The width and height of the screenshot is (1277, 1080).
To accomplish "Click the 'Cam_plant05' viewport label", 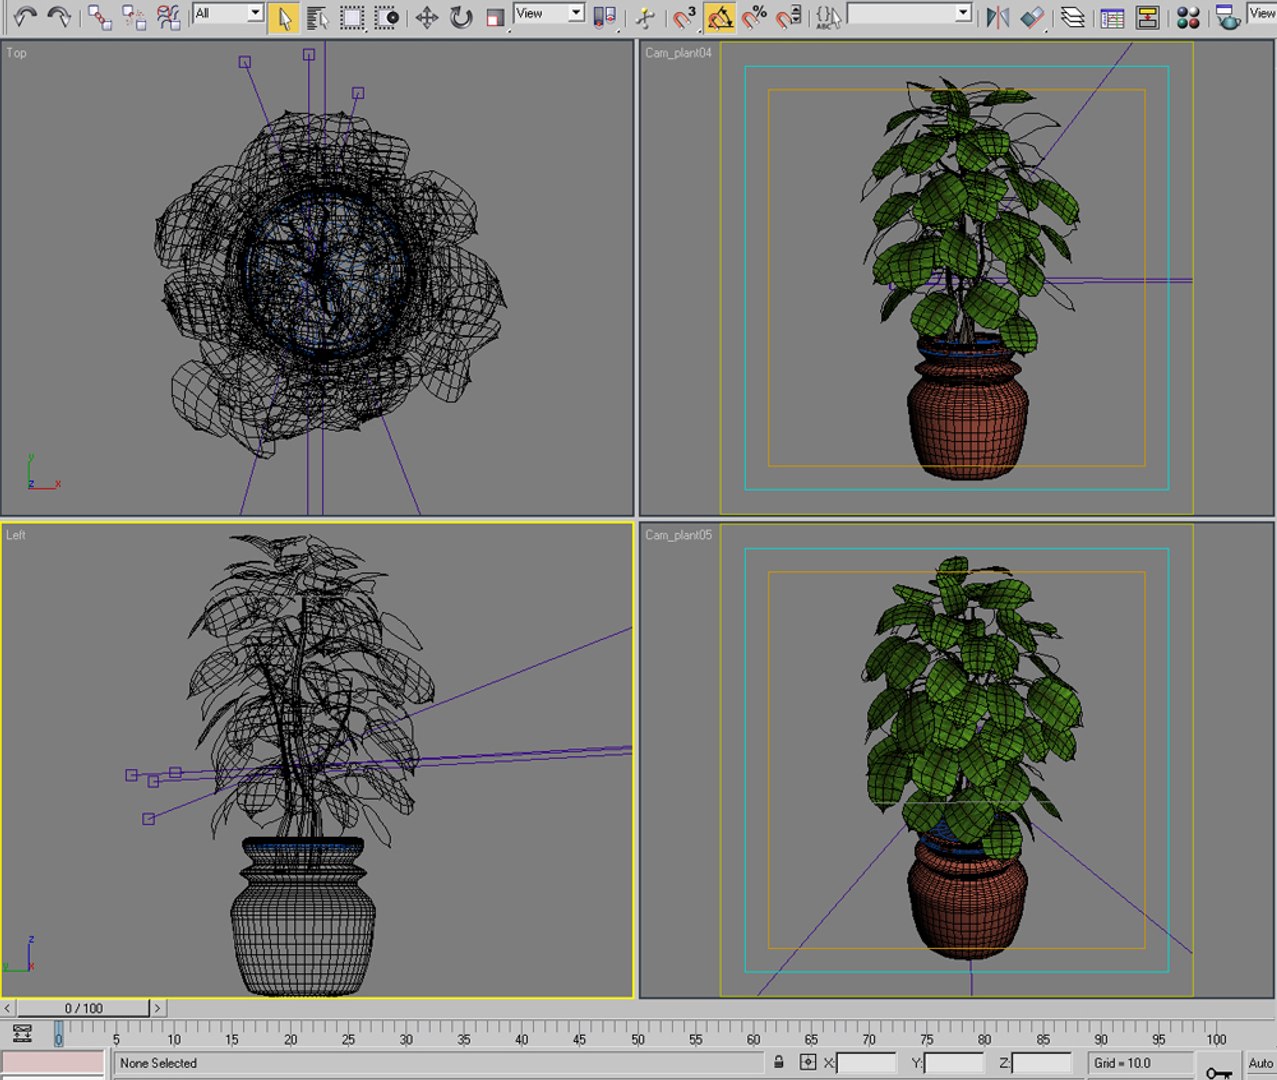I will [678, 535].
